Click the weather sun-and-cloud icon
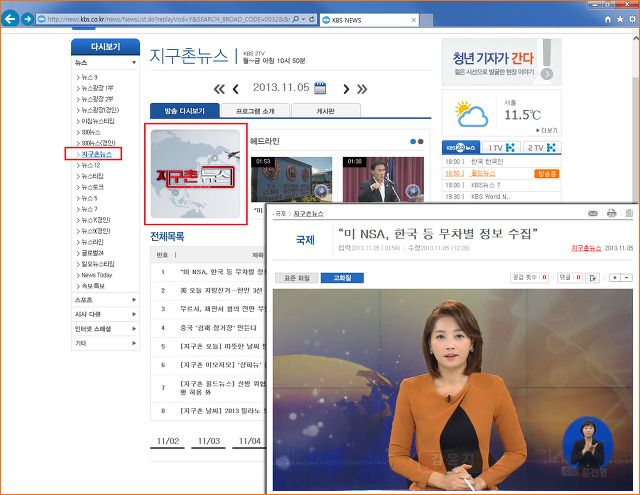Viewport: 640px width, 495px height. (x=471, y=113)
